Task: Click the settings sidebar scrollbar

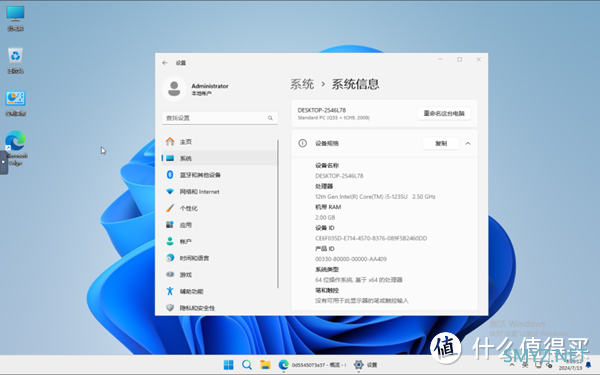Action: [x=278, y=214]
